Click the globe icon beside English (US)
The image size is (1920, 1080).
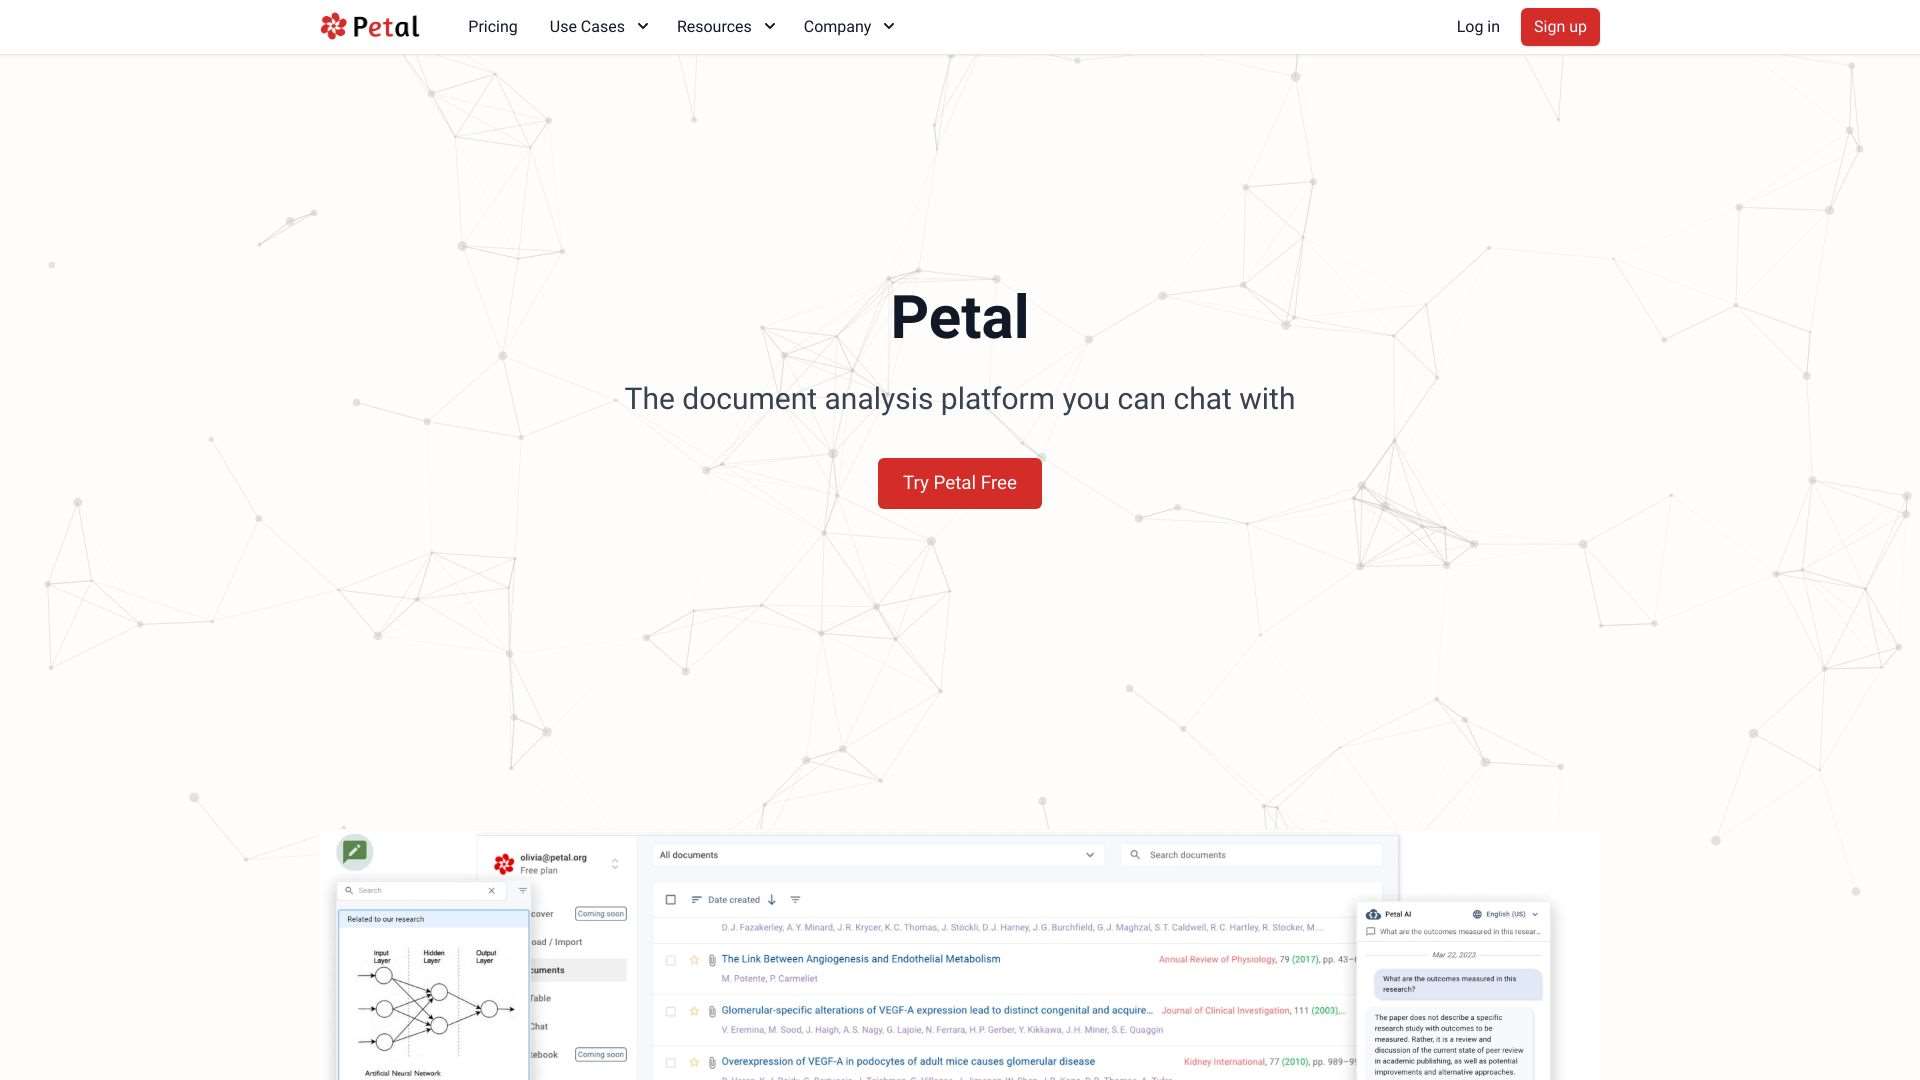coord(1477,914)
